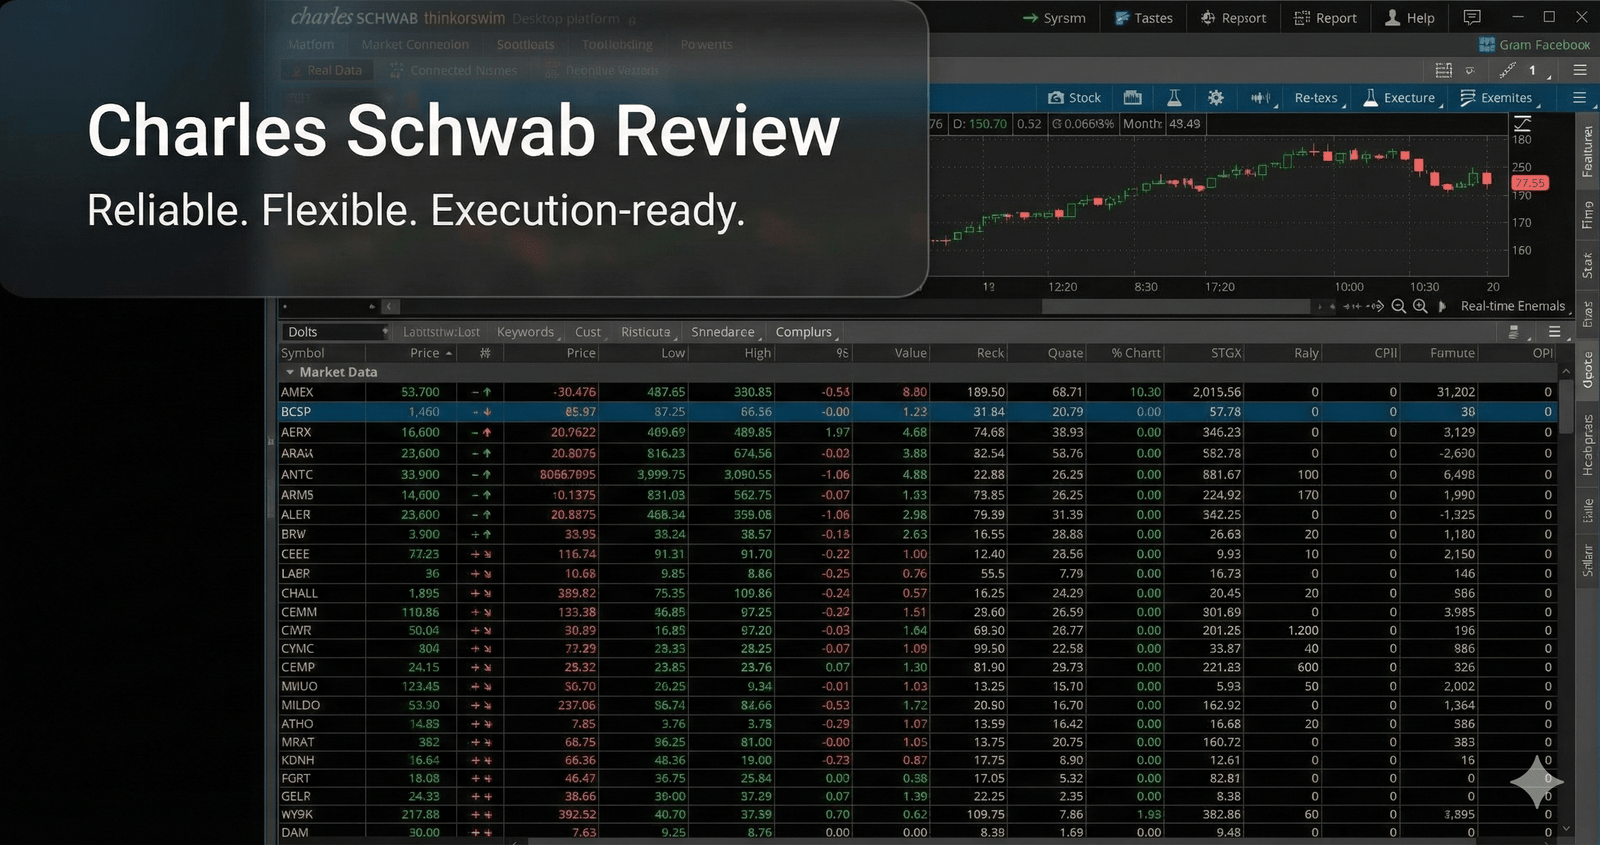Open the Stak side tab

pos(1587,266)
